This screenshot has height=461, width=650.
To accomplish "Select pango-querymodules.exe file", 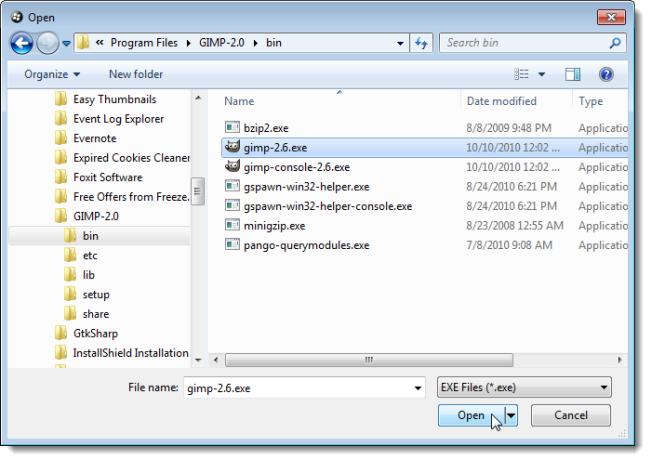I will pos(306,245).
